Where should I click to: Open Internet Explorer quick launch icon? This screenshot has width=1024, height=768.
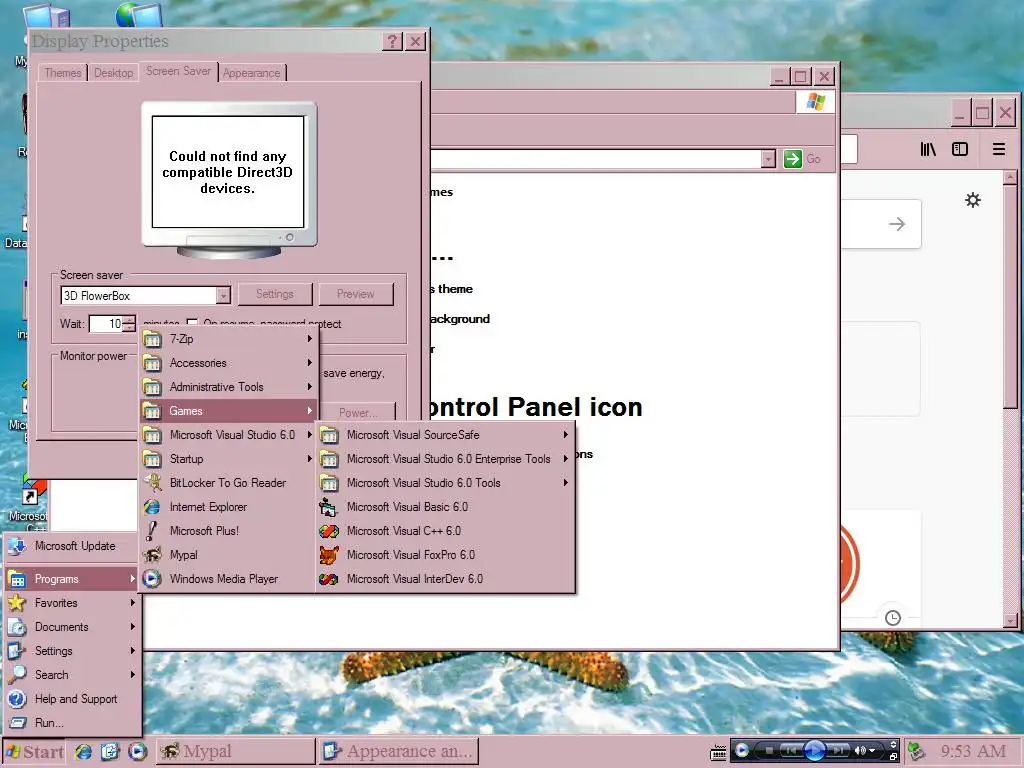pyautogui.click(x=84, y=752)
